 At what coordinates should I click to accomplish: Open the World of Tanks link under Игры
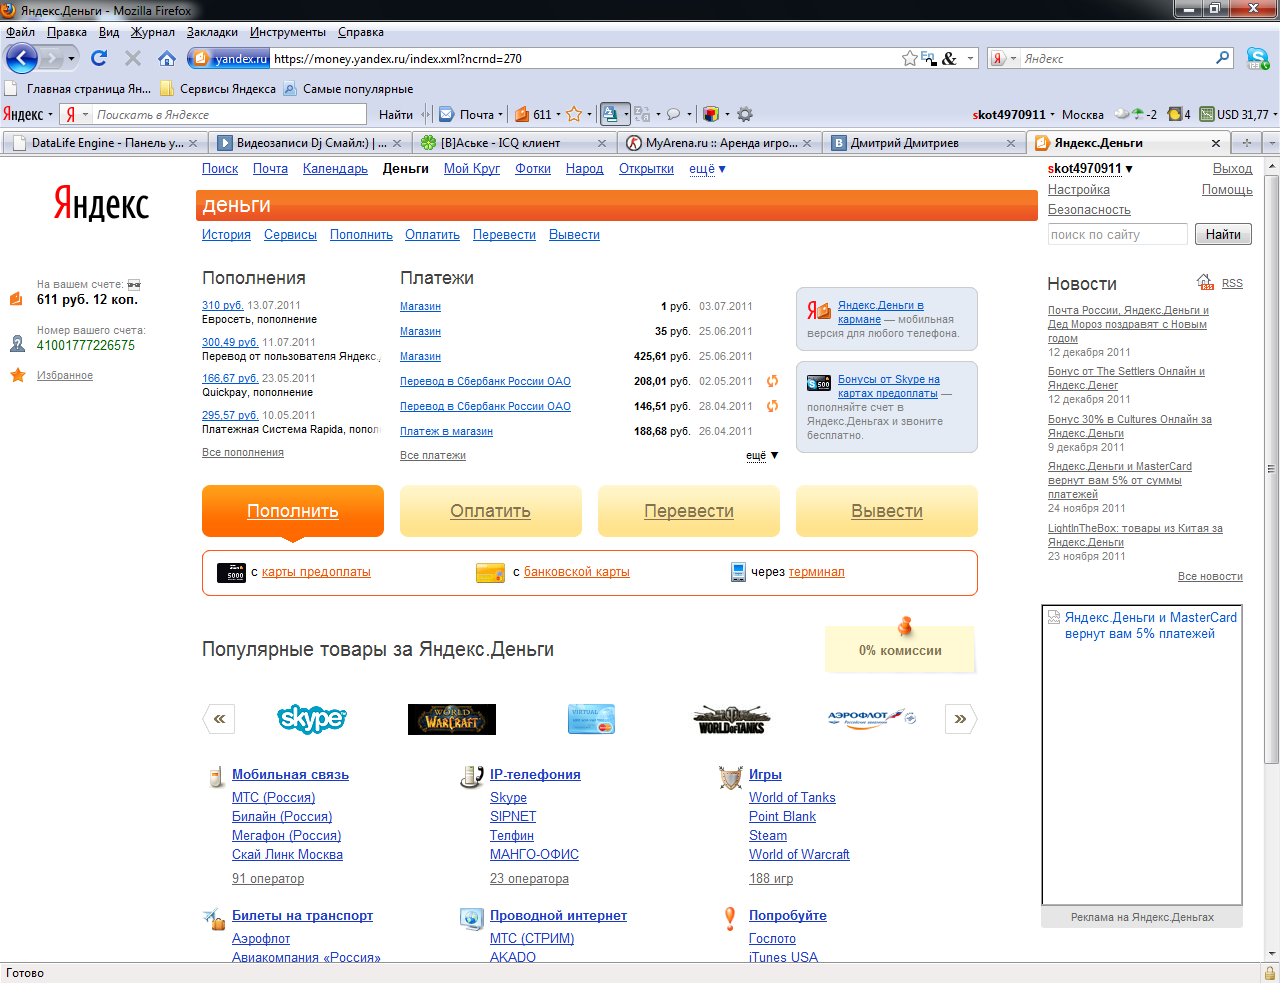[x=792, y=798]
